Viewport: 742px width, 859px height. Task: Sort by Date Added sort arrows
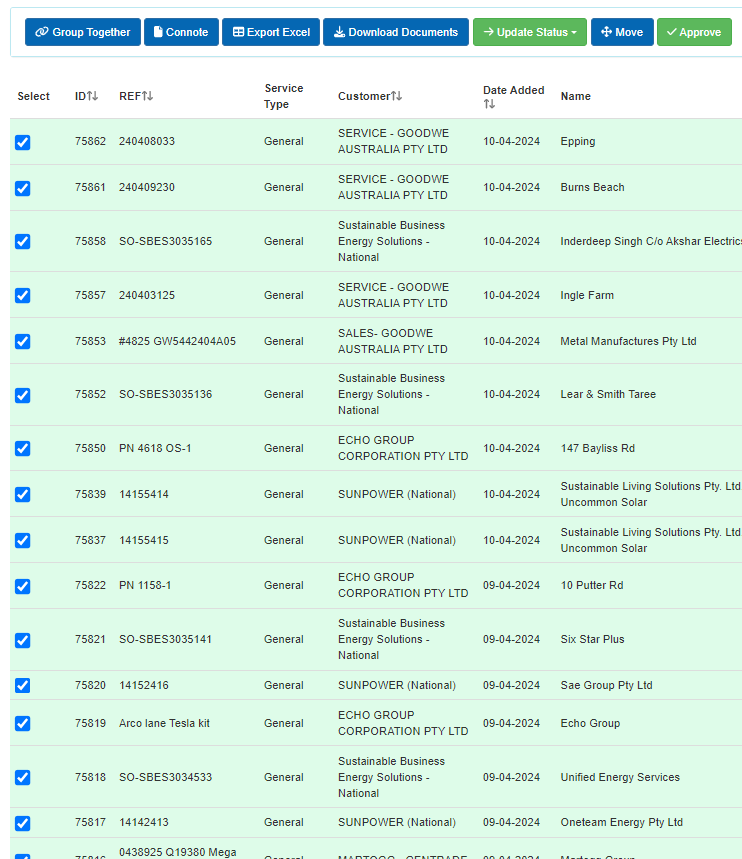[x=489, y=104]
